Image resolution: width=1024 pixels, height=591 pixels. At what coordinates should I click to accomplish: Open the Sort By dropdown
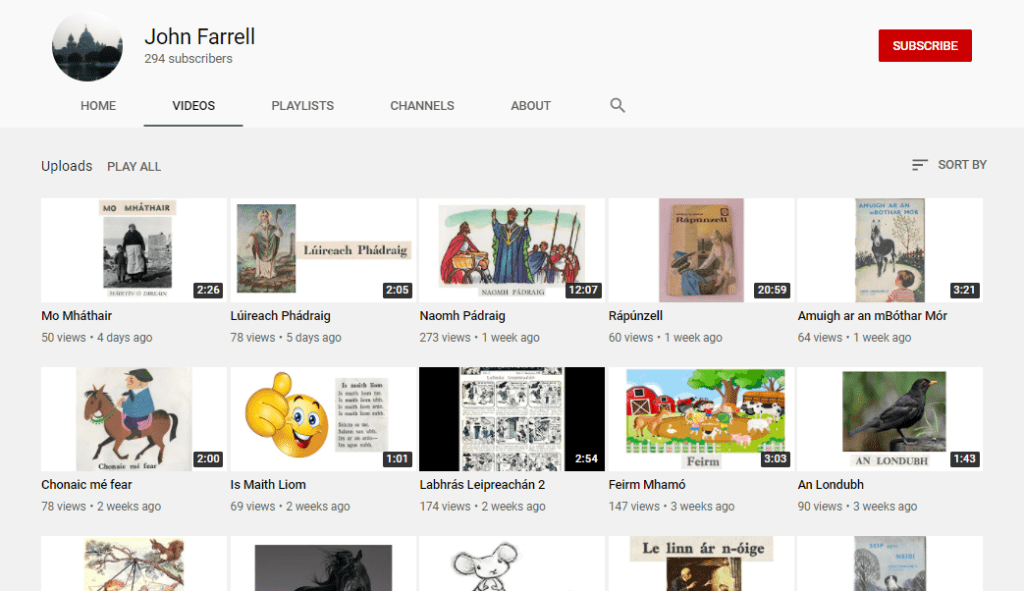949,165
